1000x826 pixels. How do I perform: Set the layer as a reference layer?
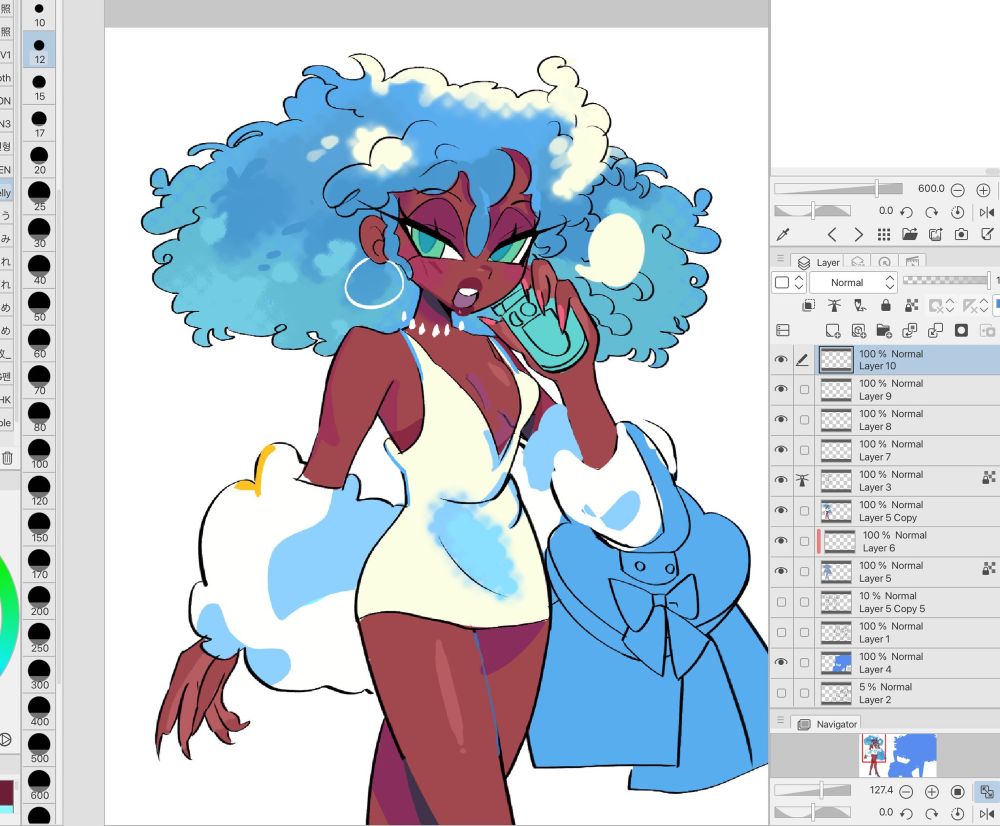pyautogui.click(x=834, y=306)
